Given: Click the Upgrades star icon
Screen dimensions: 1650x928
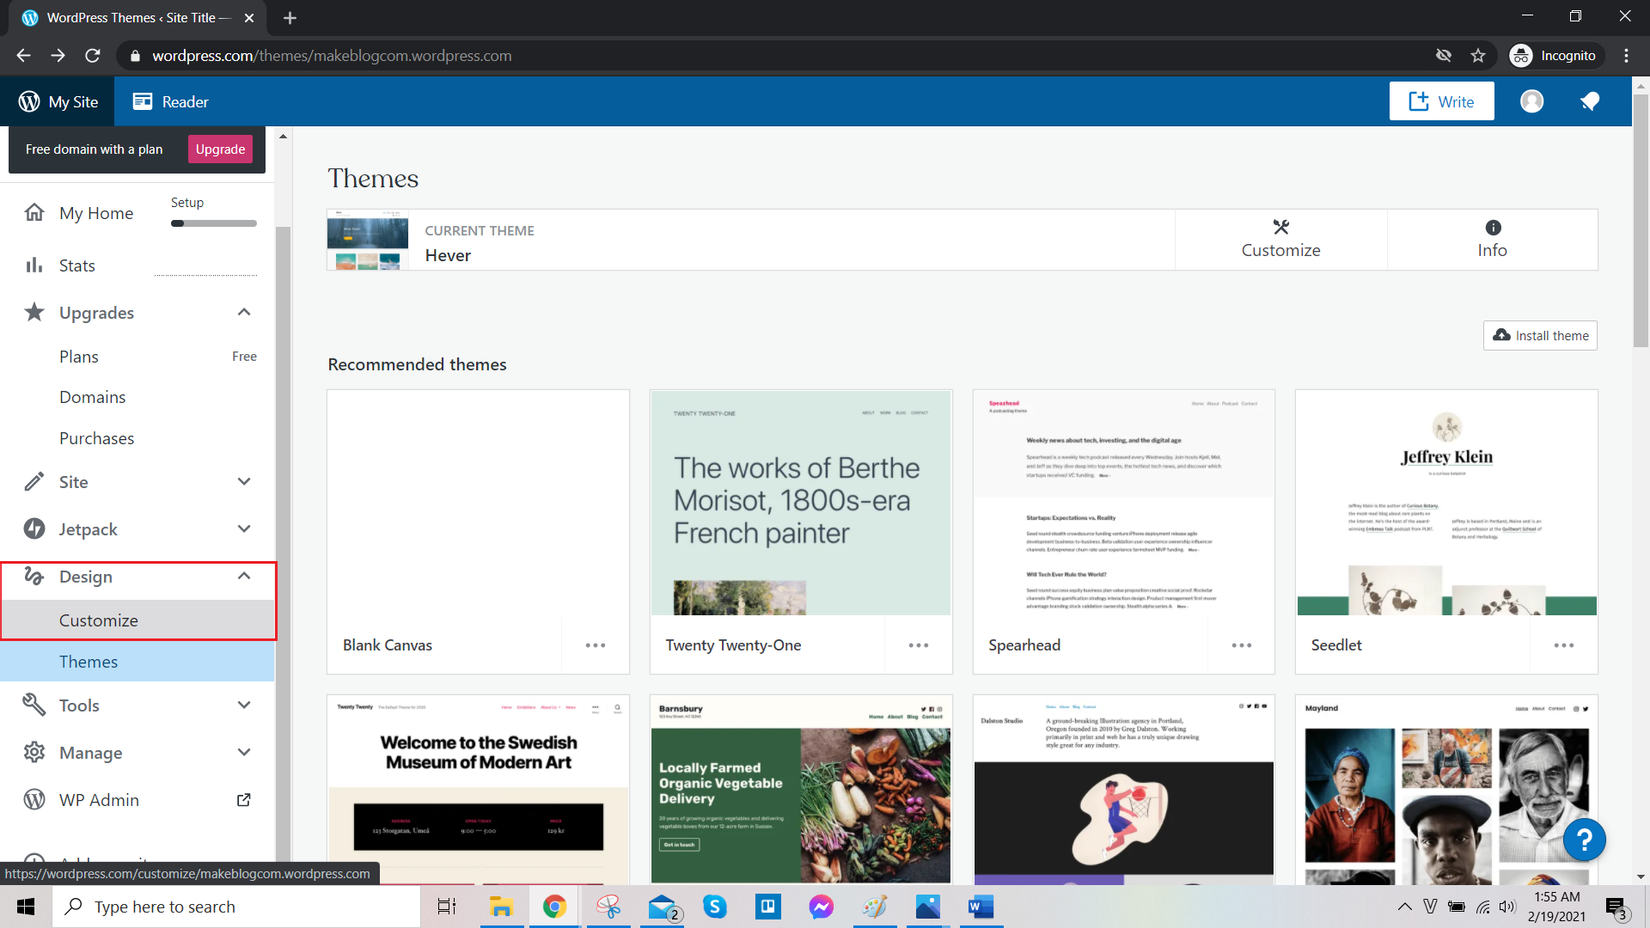Looking at the screenshot, I should pyautogui.click(x=34, y=312).
